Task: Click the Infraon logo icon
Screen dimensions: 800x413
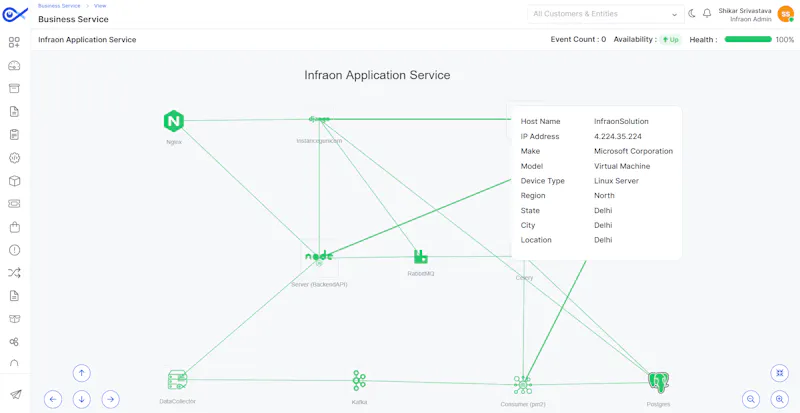Action: pyautogui.click(x=14, y=14)
